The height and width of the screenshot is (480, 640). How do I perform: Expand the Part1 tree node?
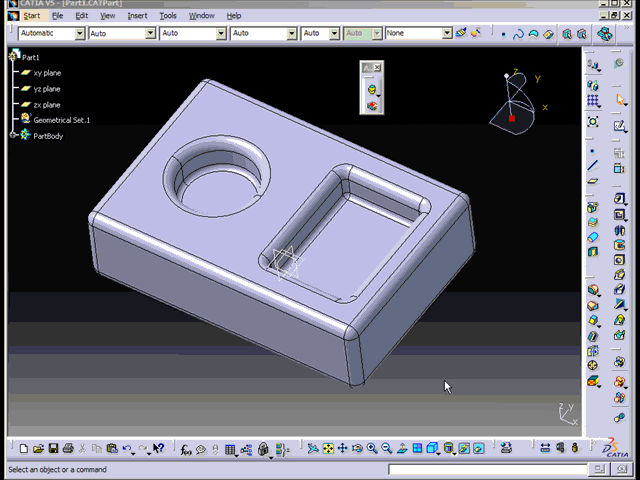point(14,57)
